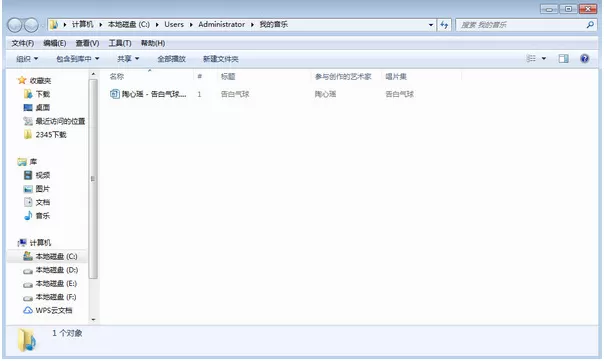The height and width of the screenshot is (361, 604).
Task: Click the navigation pane scrollbar thumb
Action: coord(93,178)
